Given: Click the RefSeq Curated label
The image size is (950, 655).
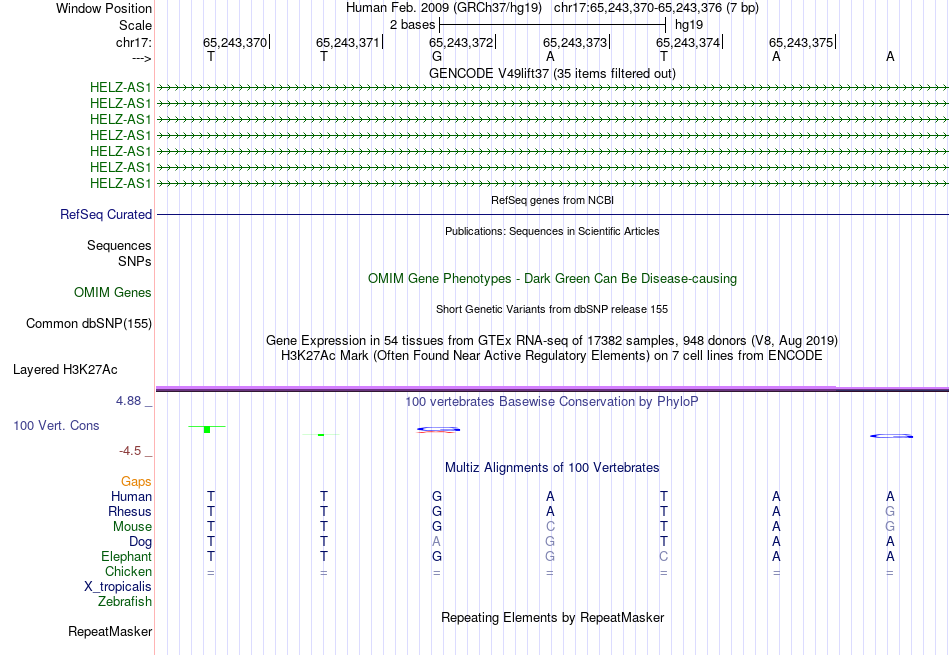Looking at the screenshot, I should (106, 214).
